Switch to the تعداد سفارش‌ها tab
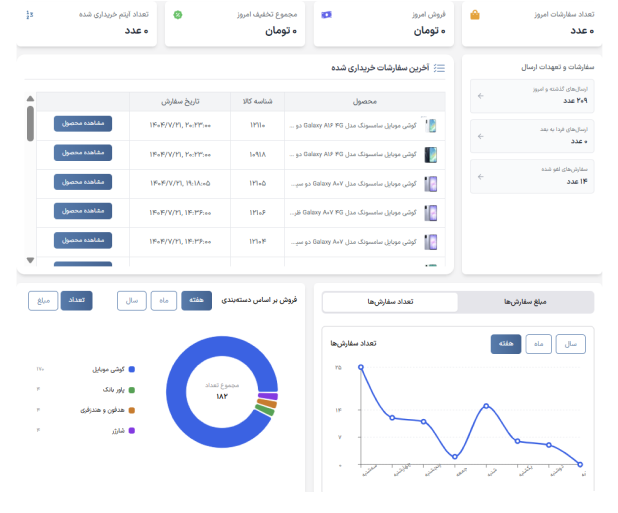This screenshot has height=513, width=618. [390, 302]
